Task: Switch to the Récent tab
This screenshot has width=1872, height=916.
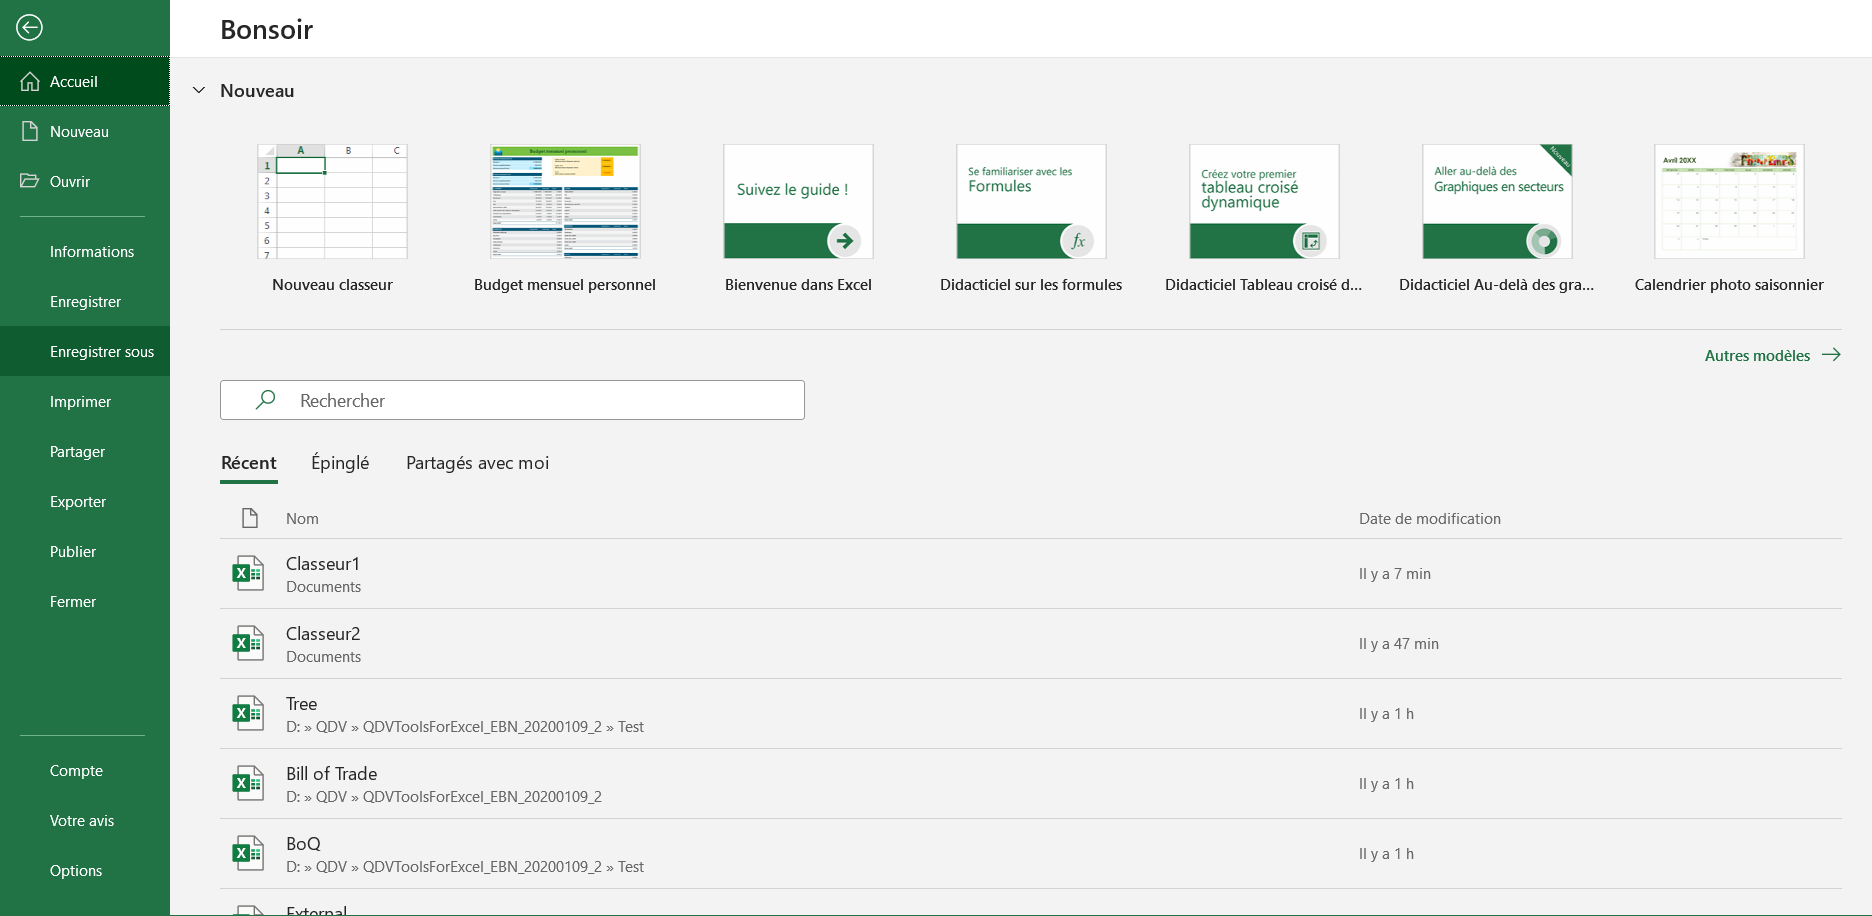Action: [x=248, y=463]
